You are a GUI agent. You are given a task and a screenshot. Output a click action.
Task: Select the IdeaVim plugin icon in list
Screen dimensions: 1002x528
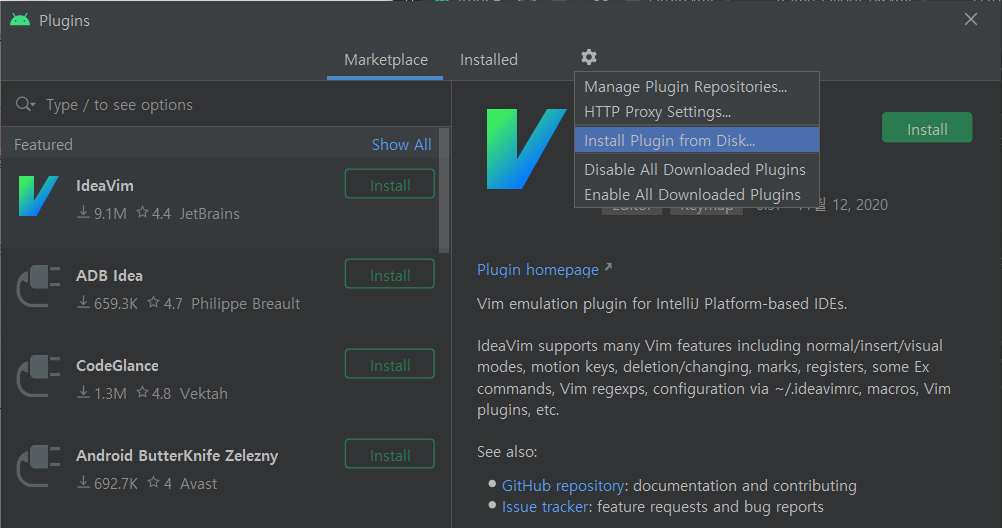(x=38, y=196)
